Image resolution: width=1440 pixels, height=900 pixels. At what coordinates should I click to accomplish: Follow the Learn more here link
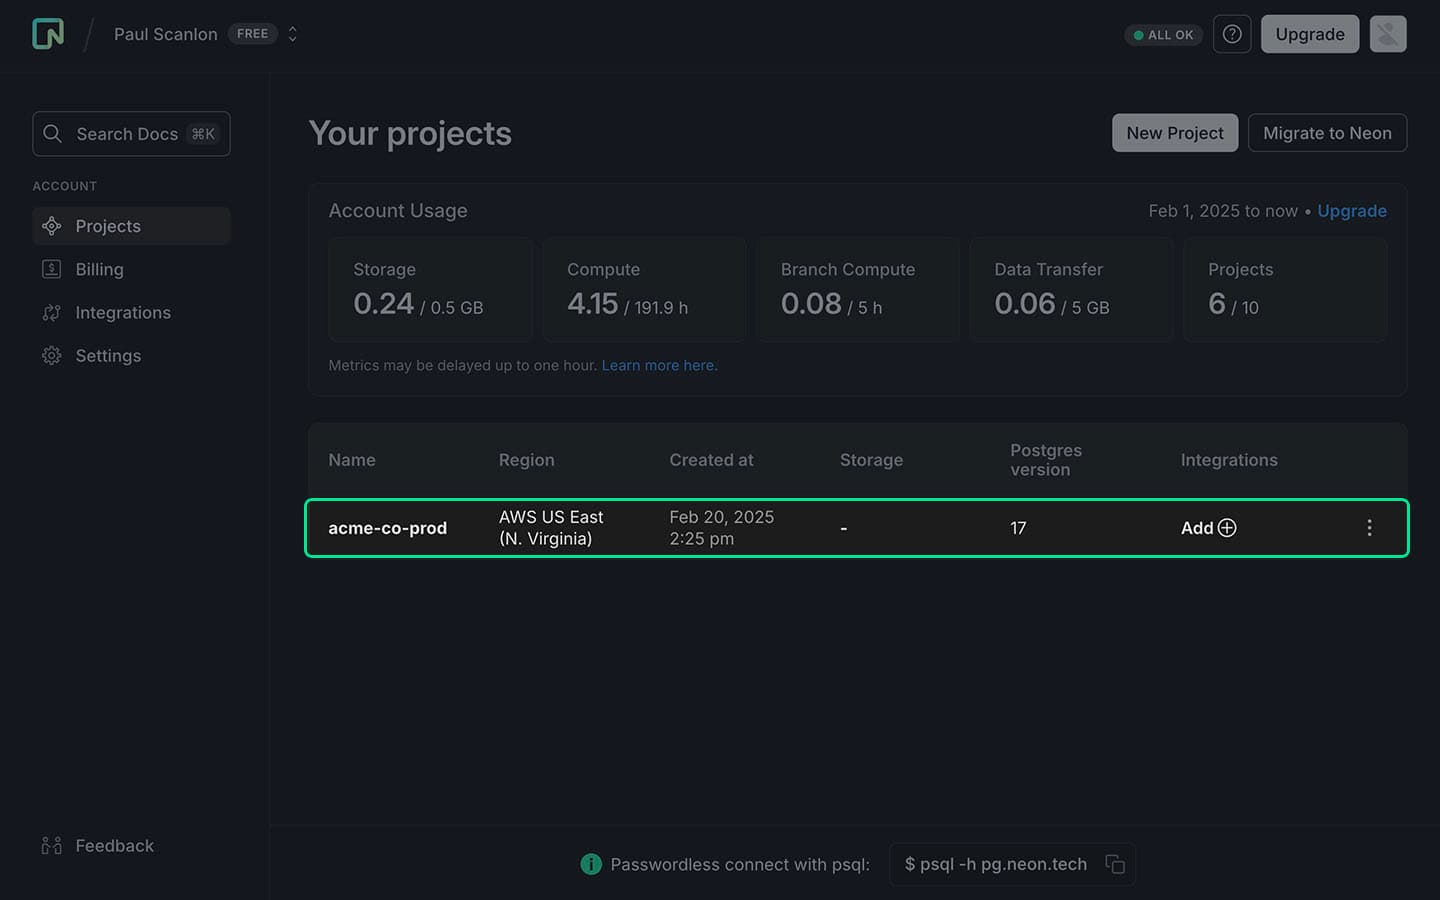[x=659, y=365]
